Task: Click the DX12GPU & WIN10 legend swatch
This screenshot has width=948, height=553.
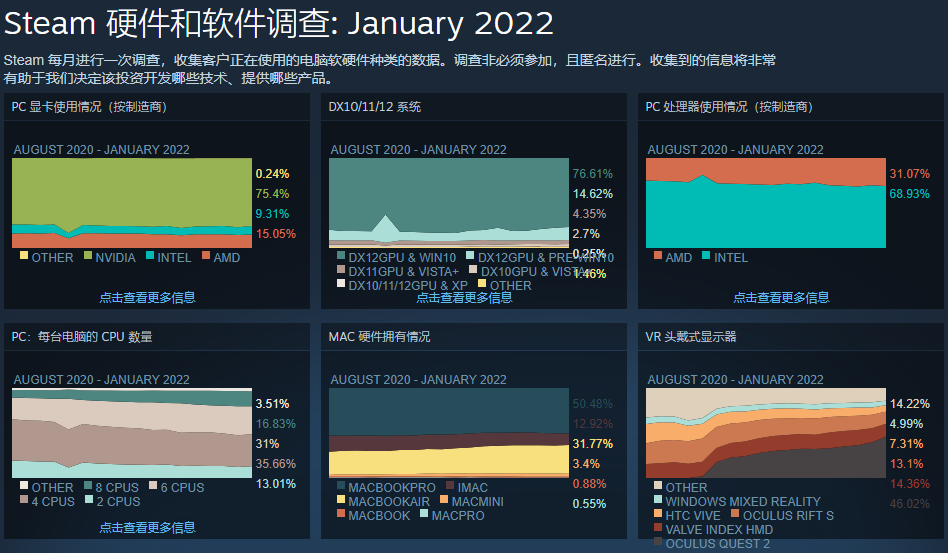Action: [x=341, y=255]
